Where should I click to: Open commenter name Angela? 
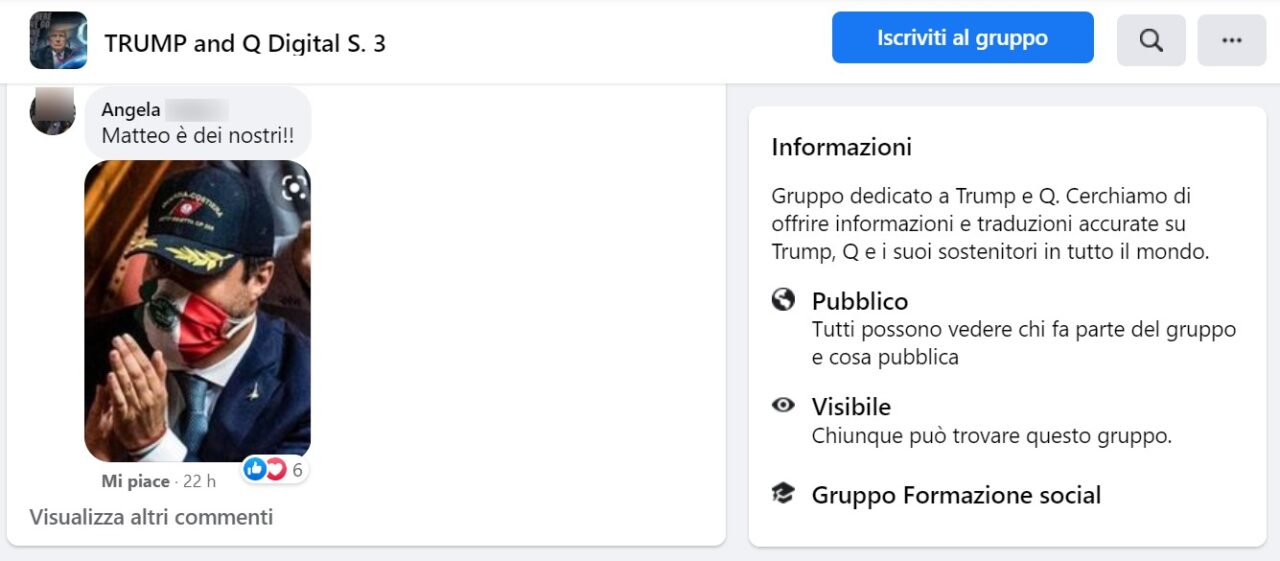tap(131, 110)
